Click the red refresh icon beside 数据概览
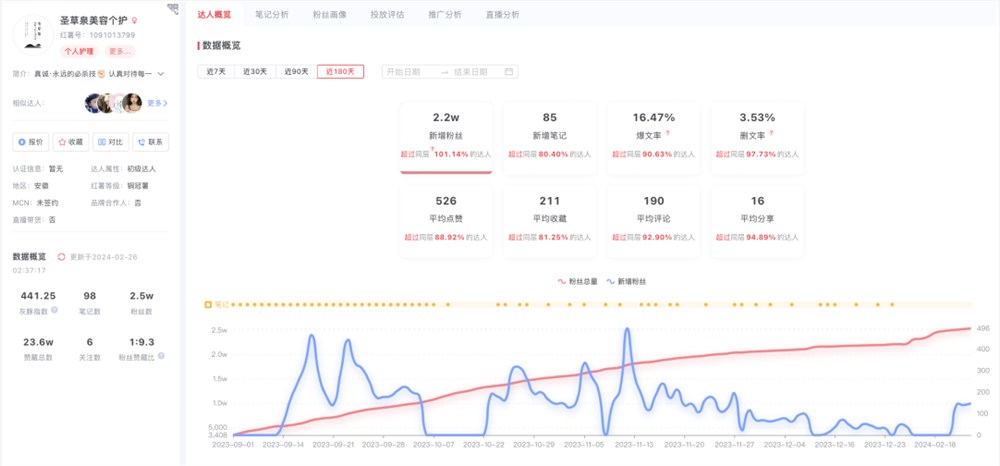The height and width of the screenshot is (466, 1000). [62, 257]
